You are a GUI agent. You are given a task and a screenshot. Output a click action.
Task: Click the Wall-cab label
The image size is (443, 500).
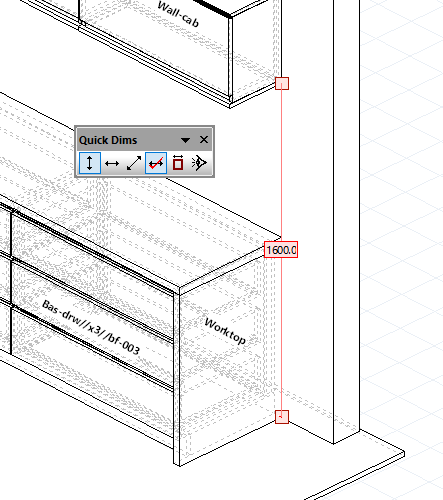178,14
